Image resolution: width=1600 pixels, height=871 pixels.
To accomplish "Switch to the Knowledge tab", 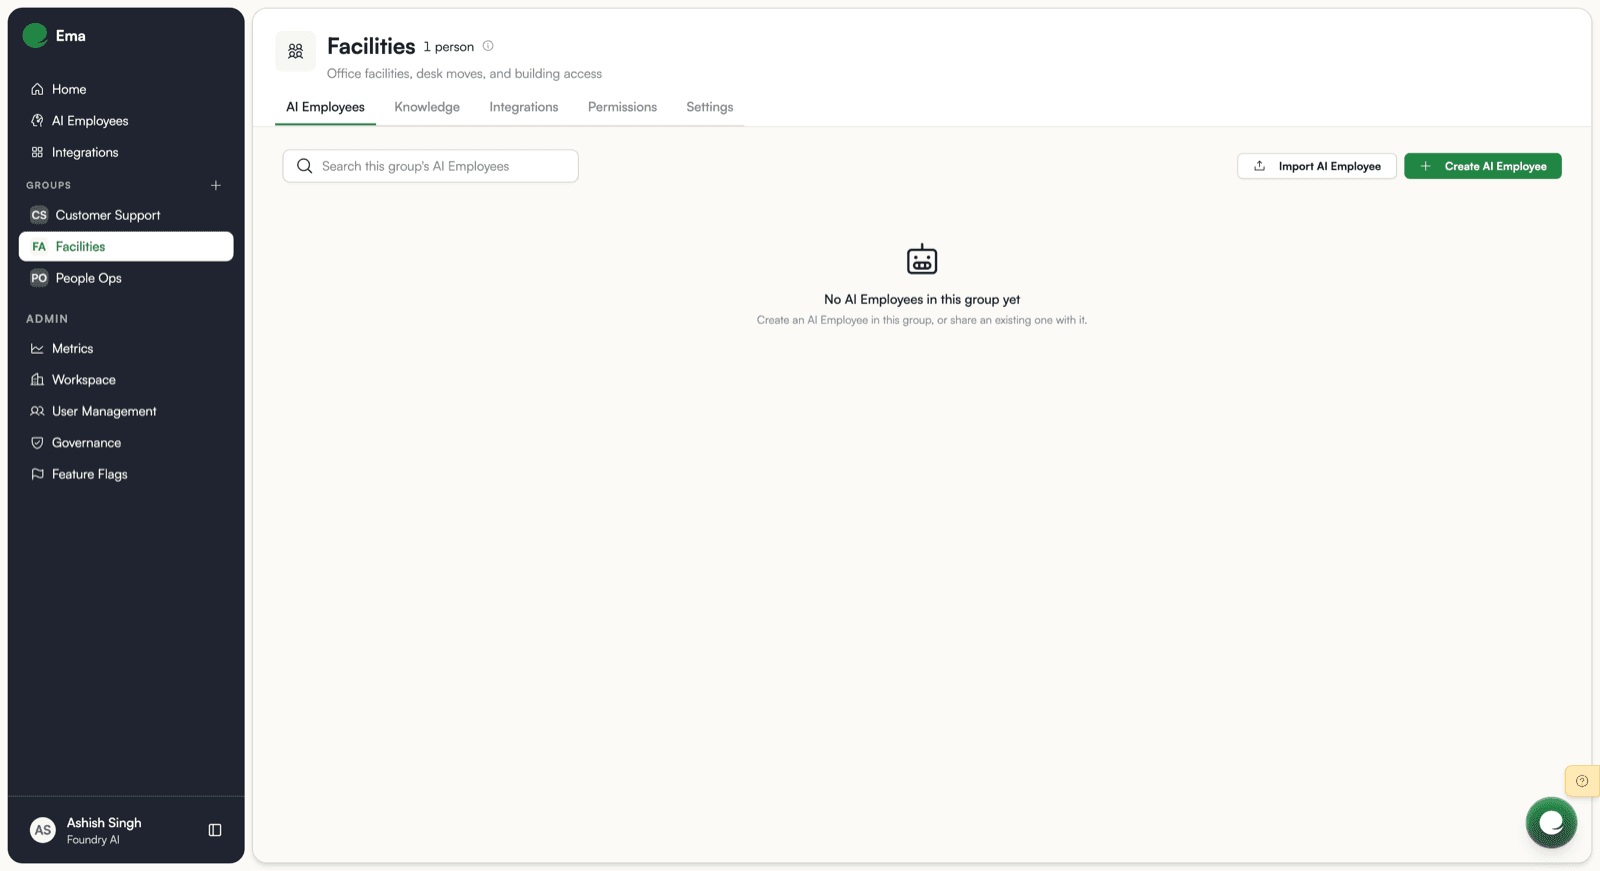I will point(427,107).
